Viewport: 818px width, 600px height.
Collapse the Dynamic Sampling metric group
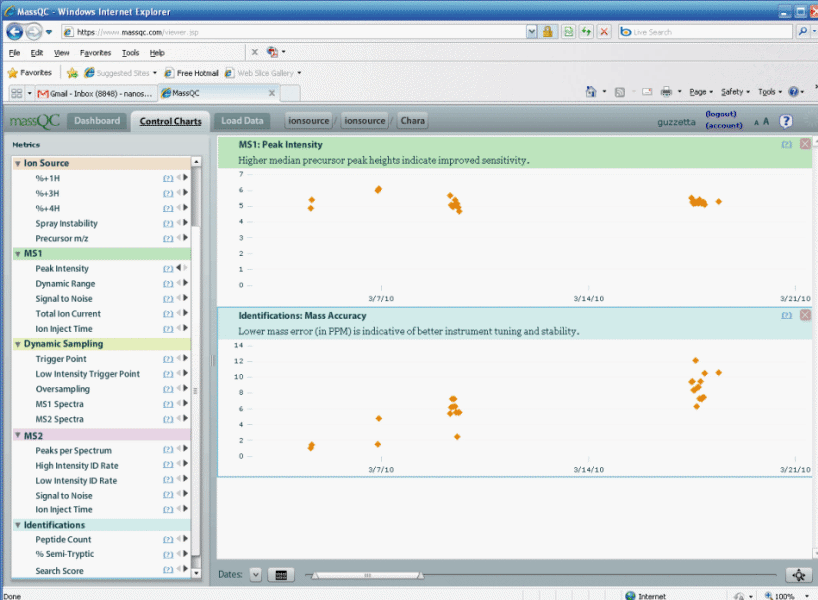coord(18,344)
